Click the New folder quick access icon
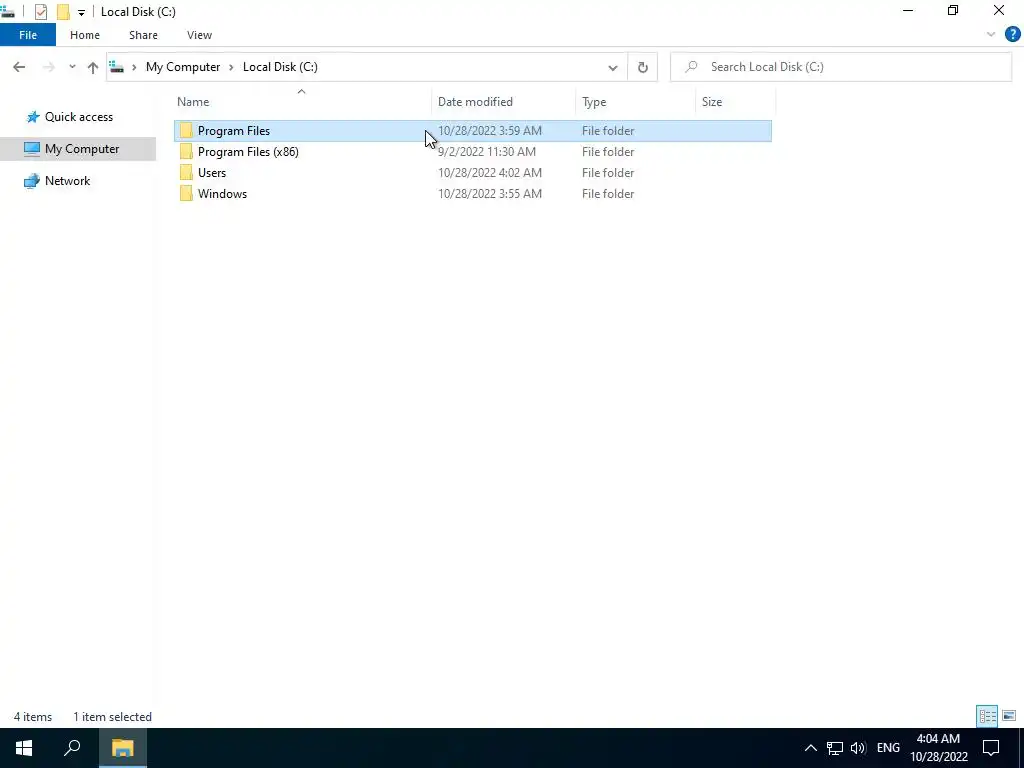The height and width of the screenshot is (768, 1024). tap(63, 12)
